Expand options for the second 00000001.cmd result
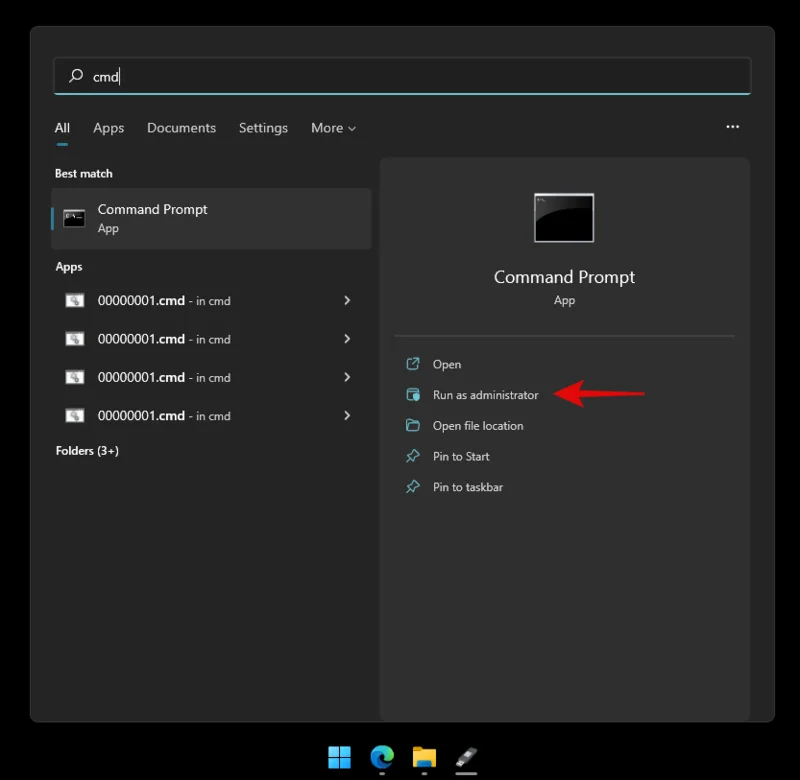The width and height of the screenshot is (800, 780). pos(347,339)
